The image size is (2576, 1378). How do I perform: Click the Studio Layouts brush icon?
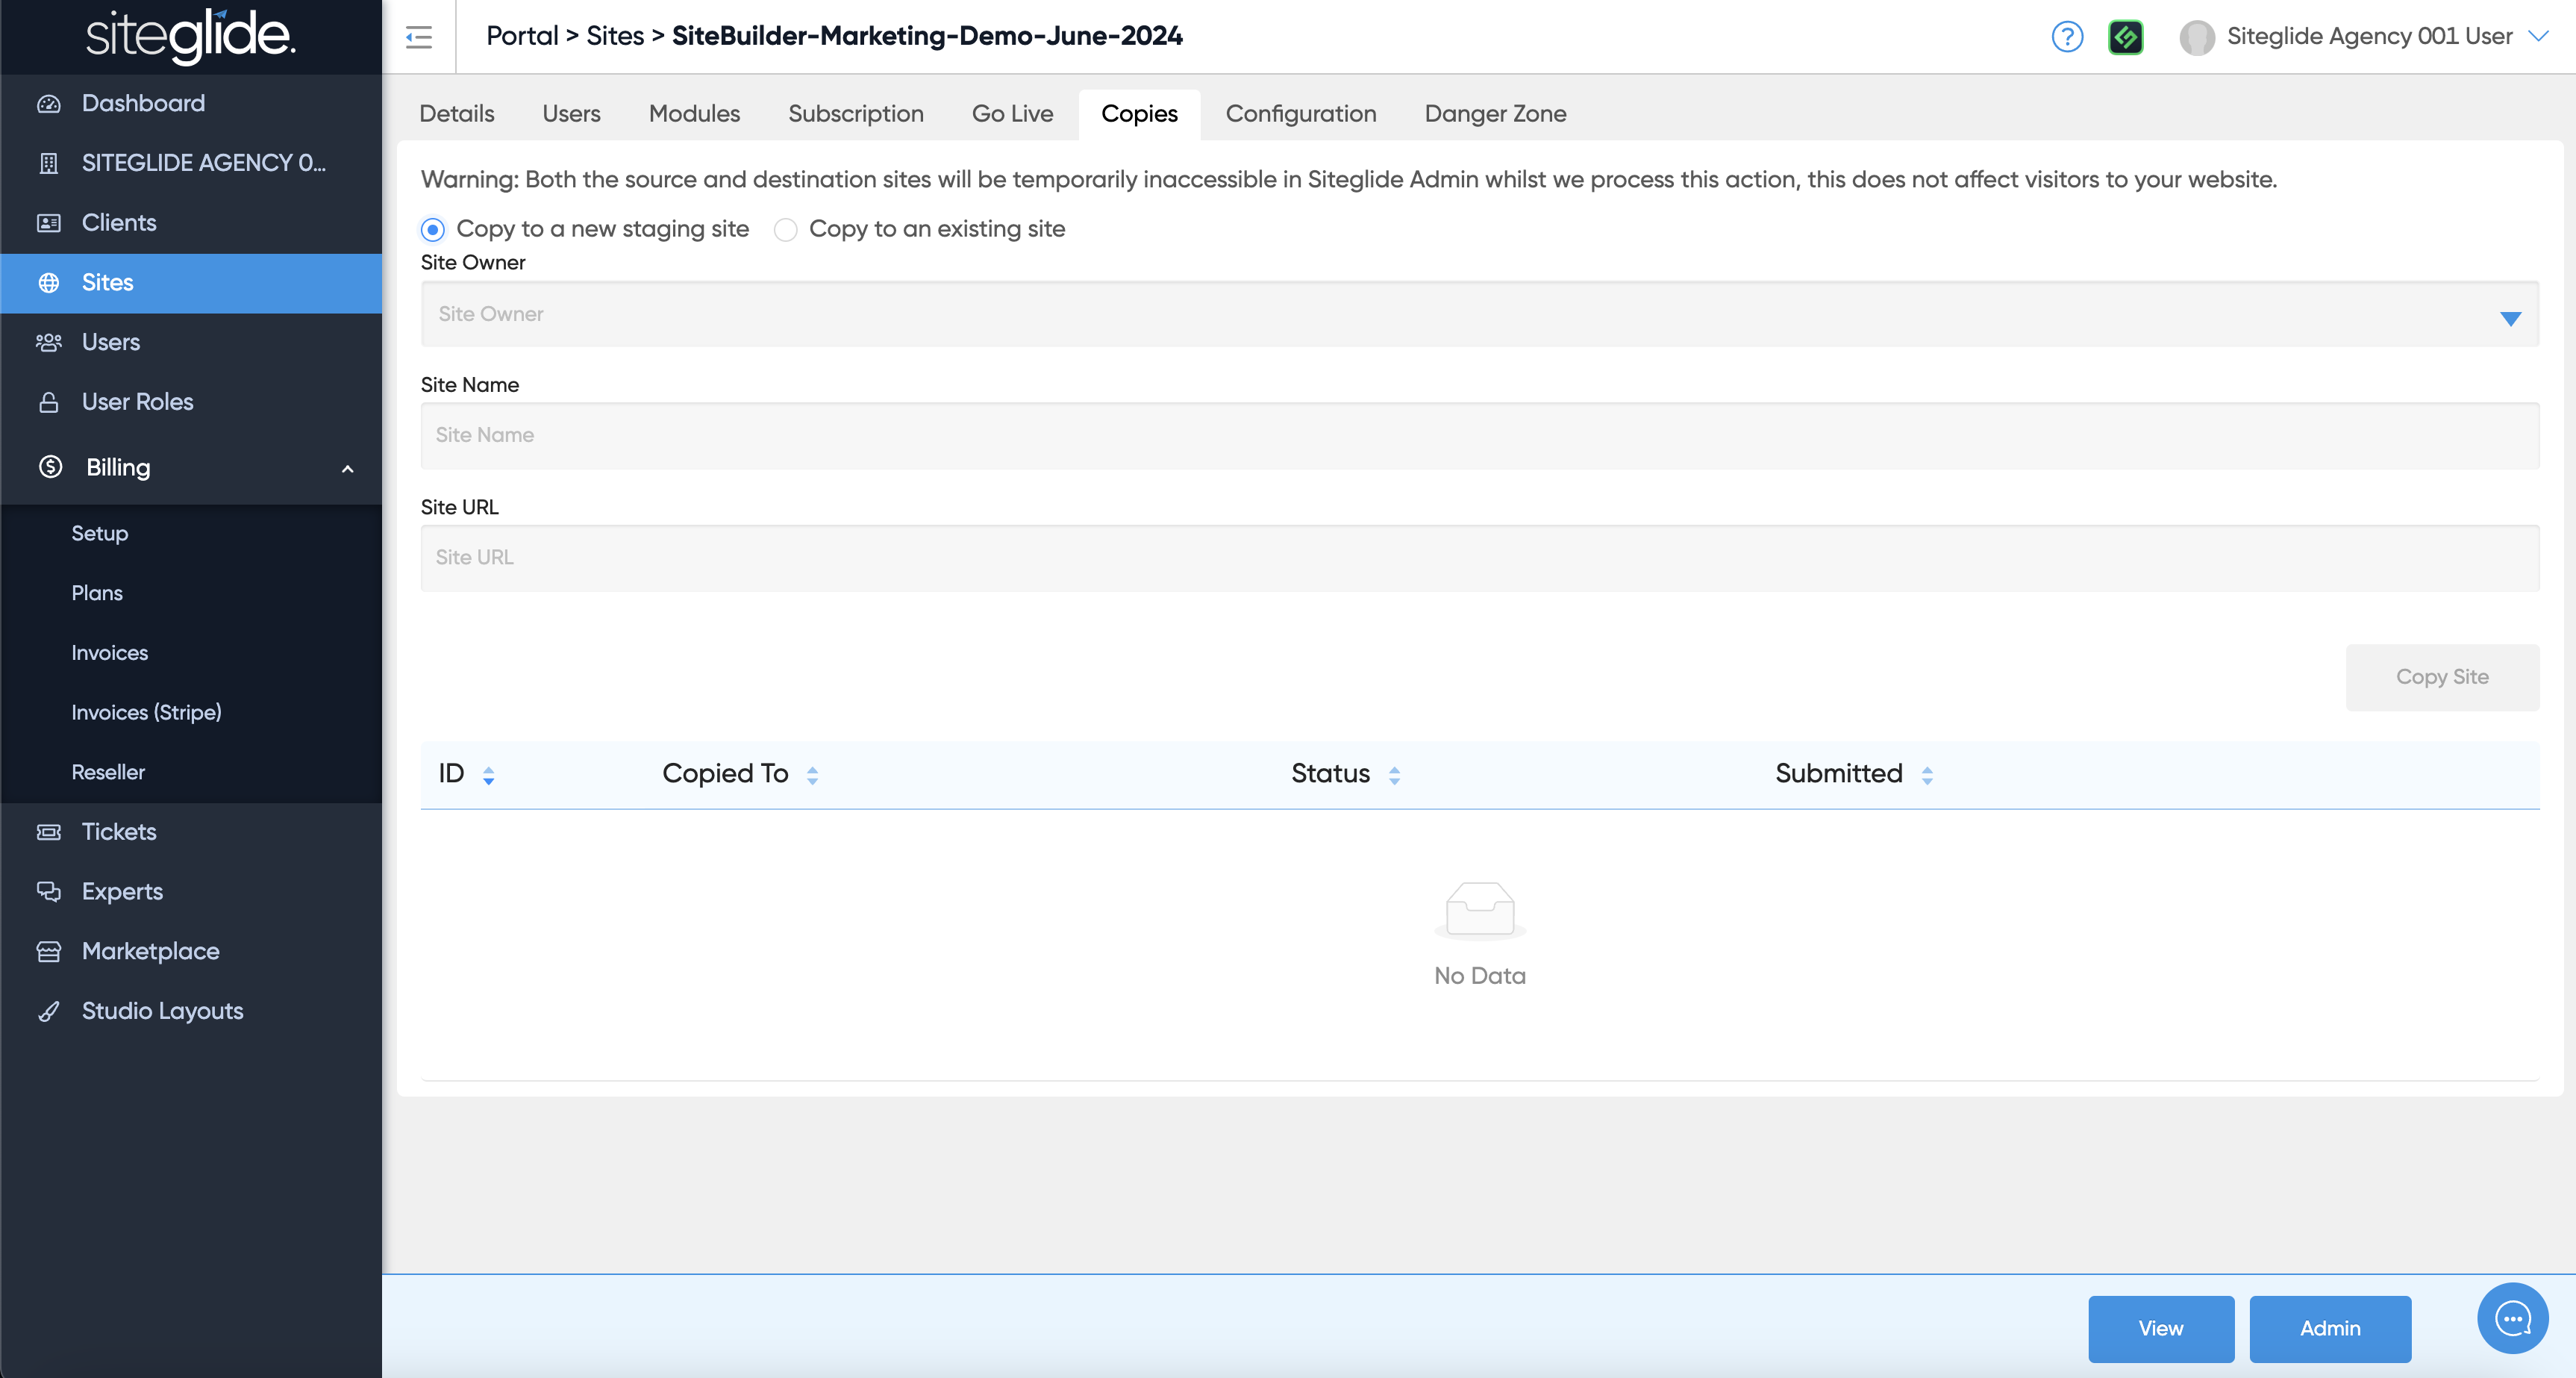(49, 1011)
